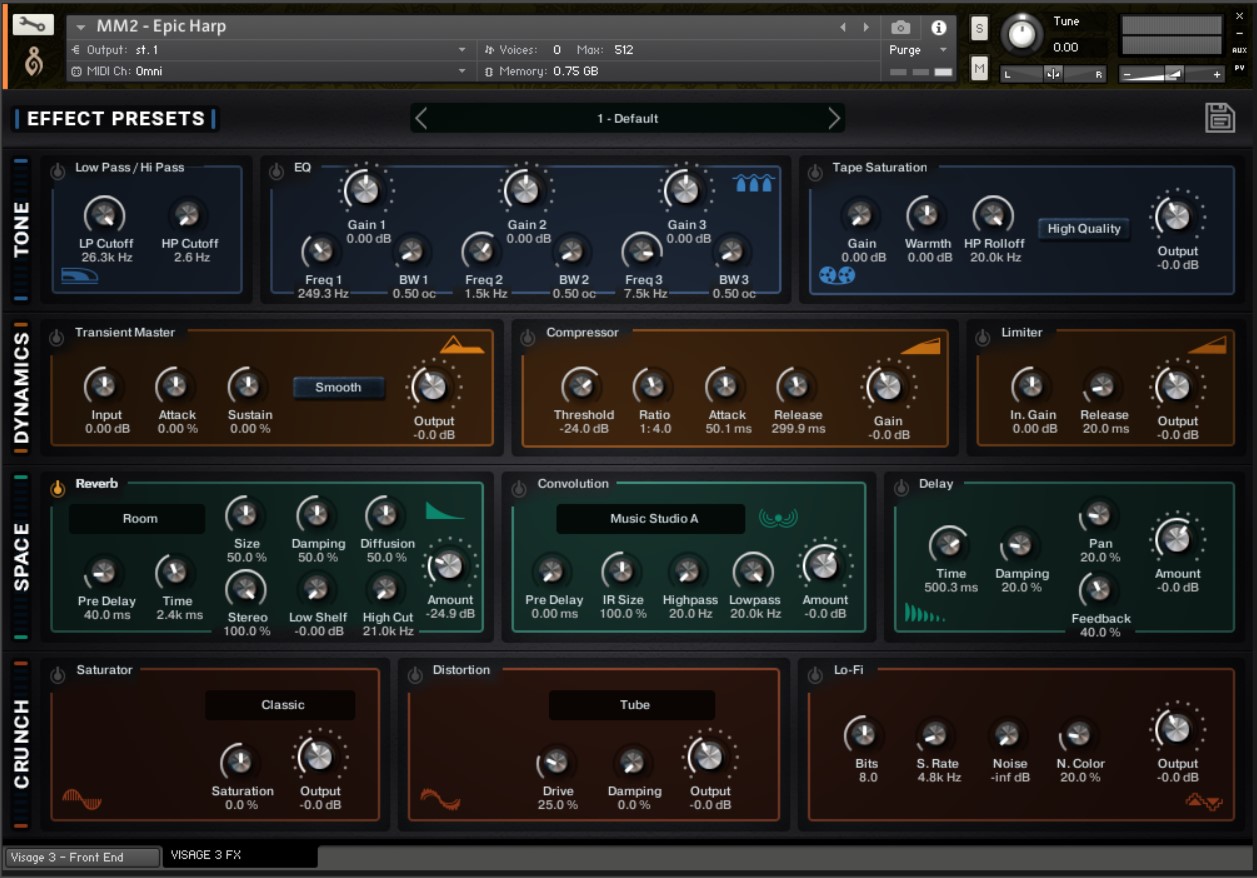The width and height of the screenshot is (1257, 878).
Task: Toggle the EQ power button
Action: click(277, 171)
